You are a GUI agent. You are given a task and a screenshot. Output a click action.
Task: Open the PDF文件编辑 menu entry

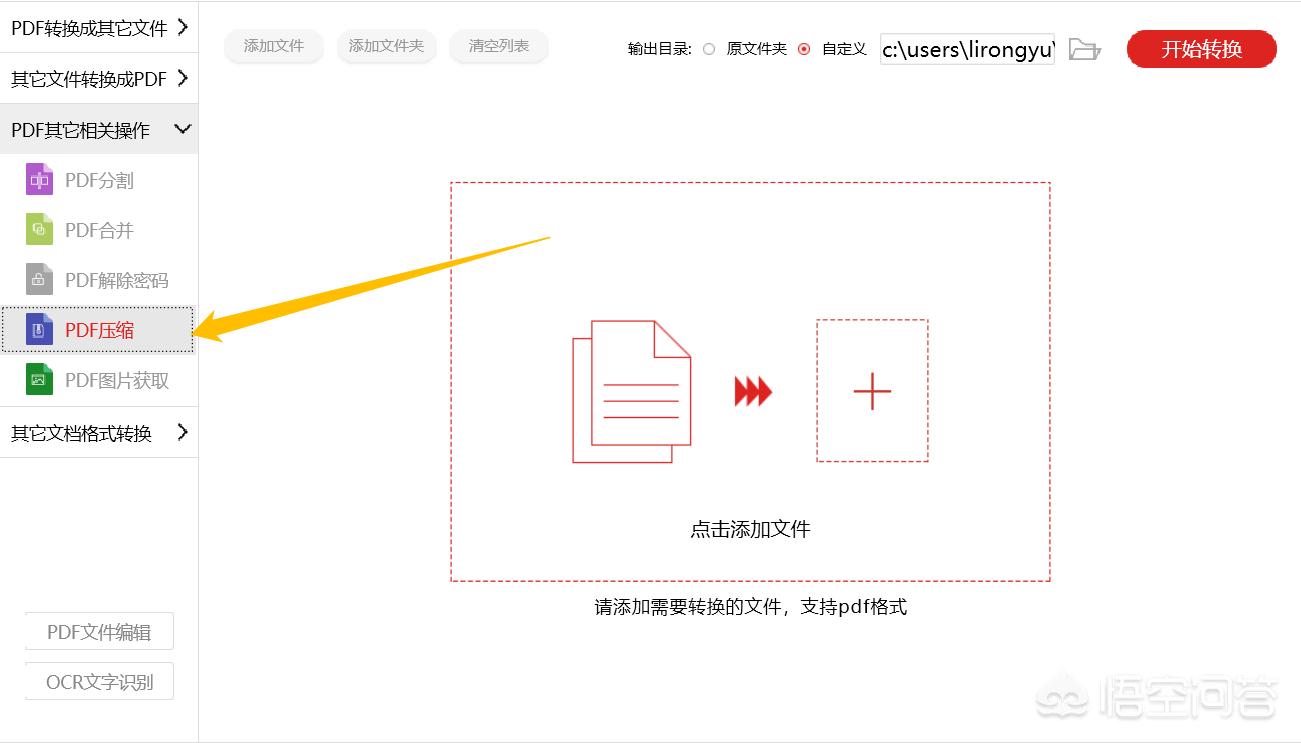98,631
